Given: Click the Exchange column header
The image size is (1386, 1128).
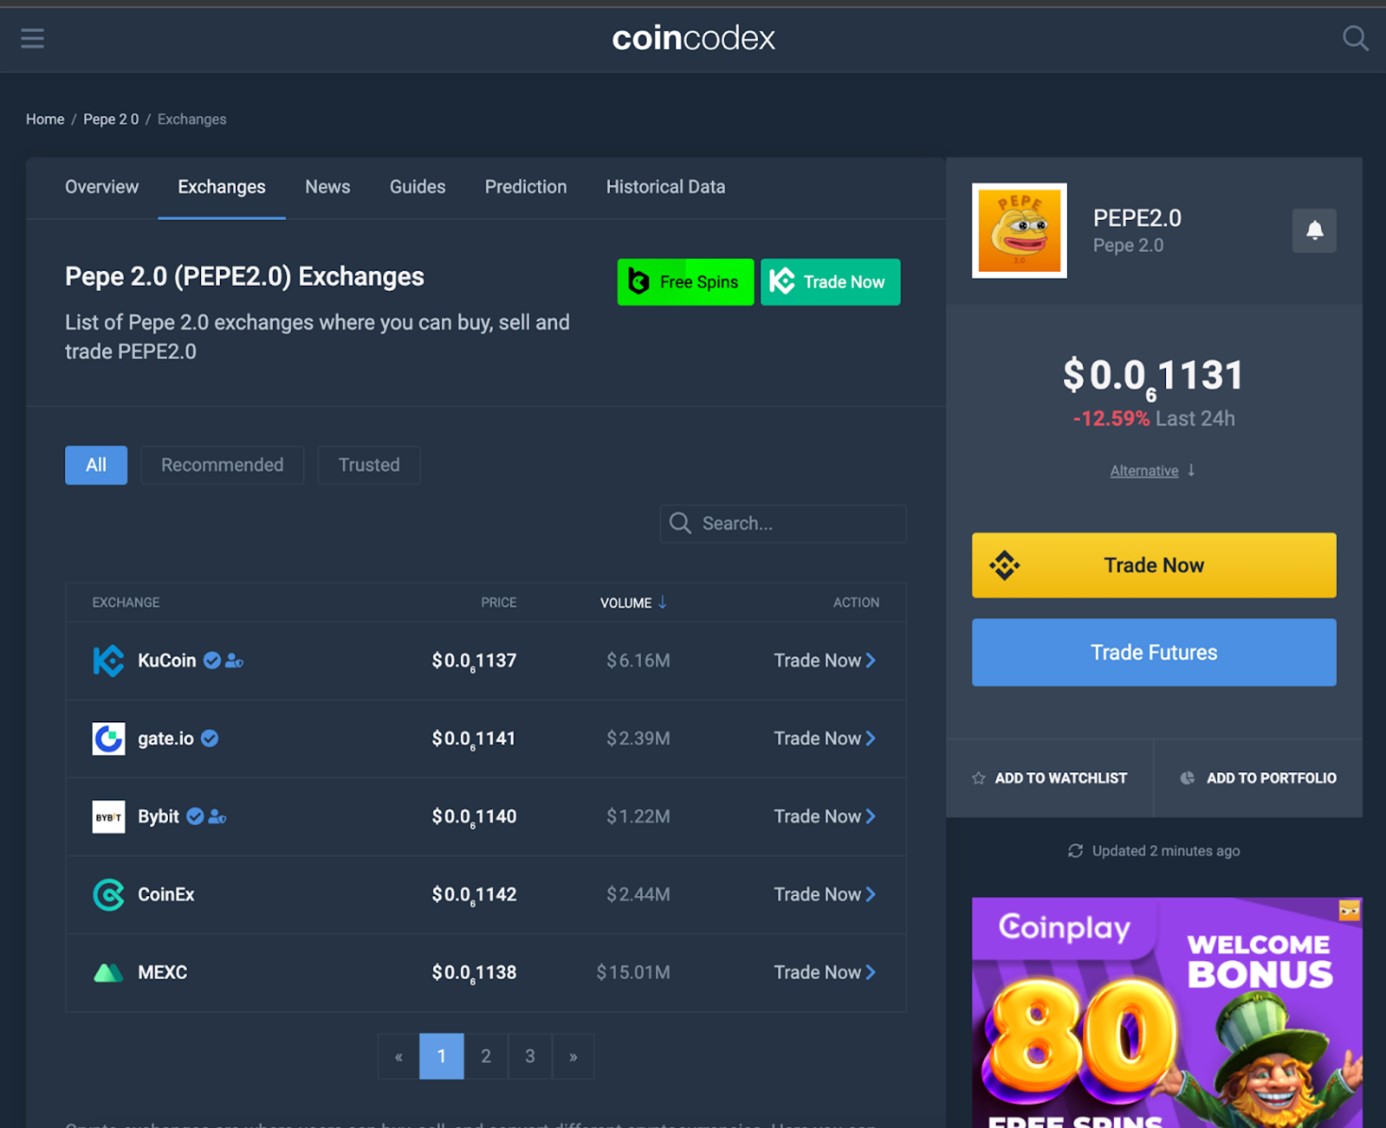Looking at the screenshot, I should (126, 602).
